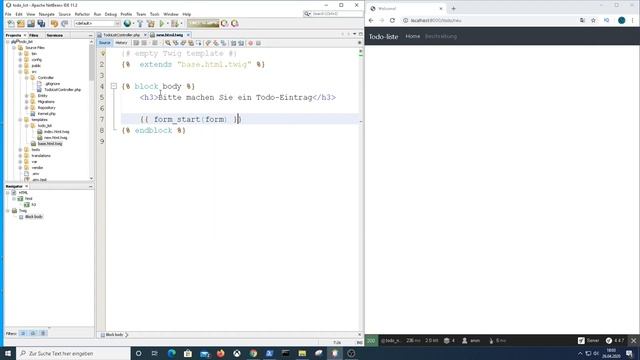640x360 pixels.
Task: Click the Debug Project toolbar icon
Action: click(x=175, y=24)
